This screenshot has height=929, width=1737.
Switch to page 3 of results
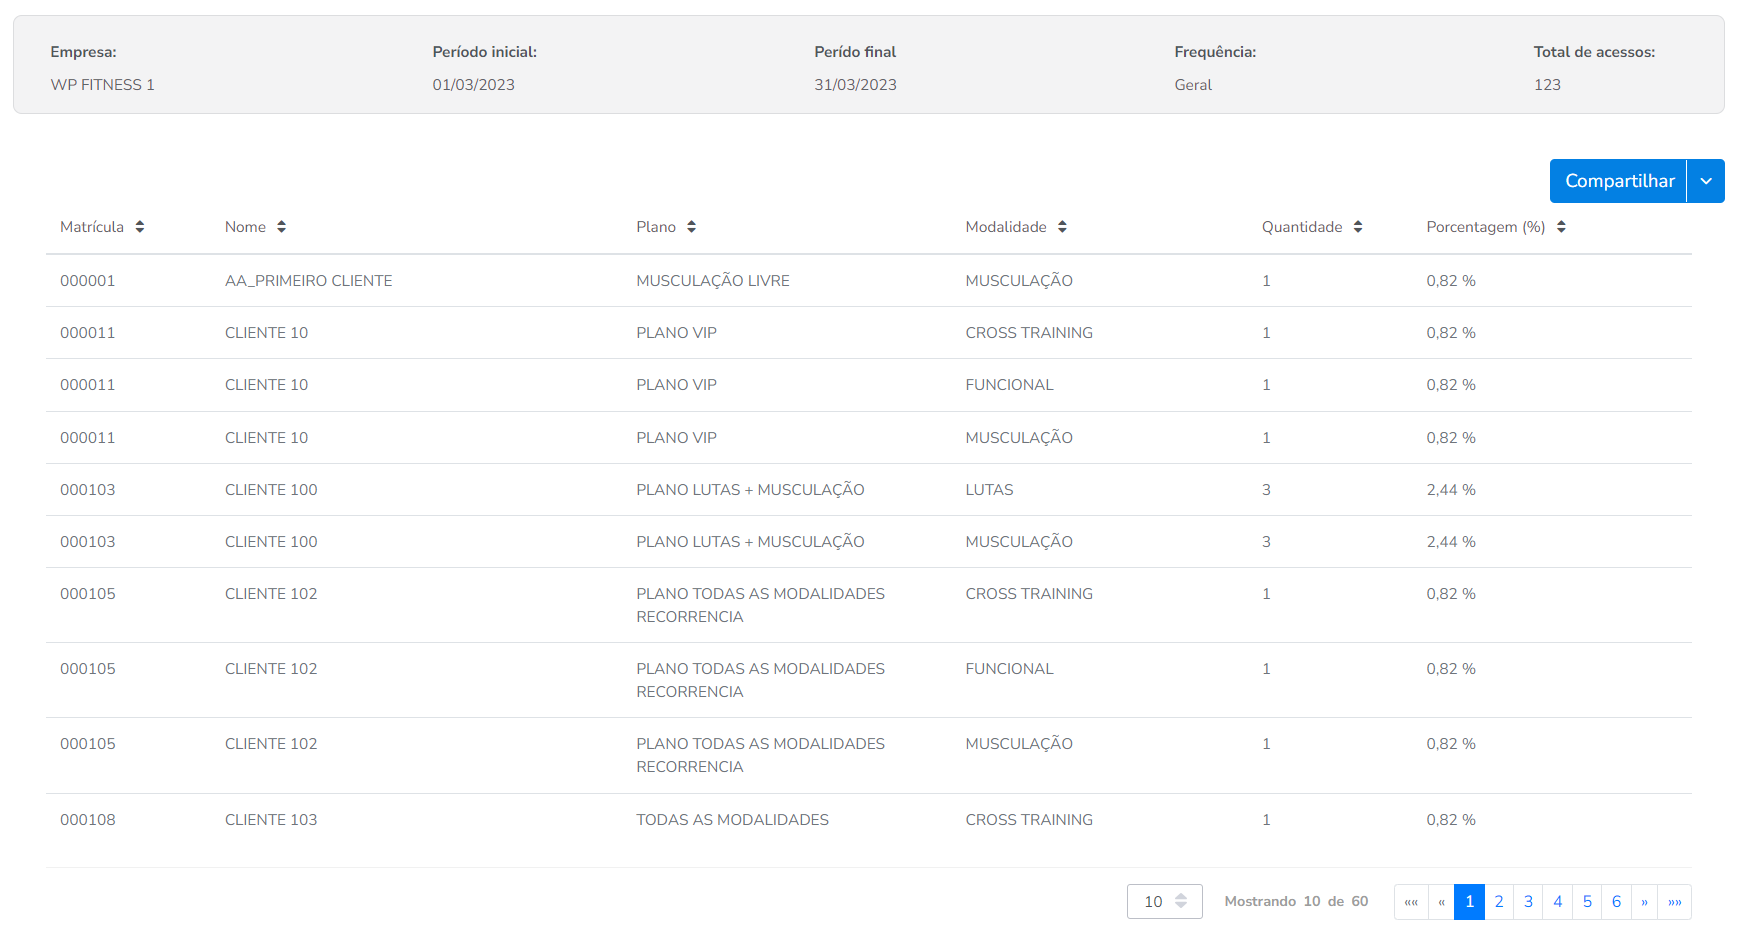point(1528,902)
